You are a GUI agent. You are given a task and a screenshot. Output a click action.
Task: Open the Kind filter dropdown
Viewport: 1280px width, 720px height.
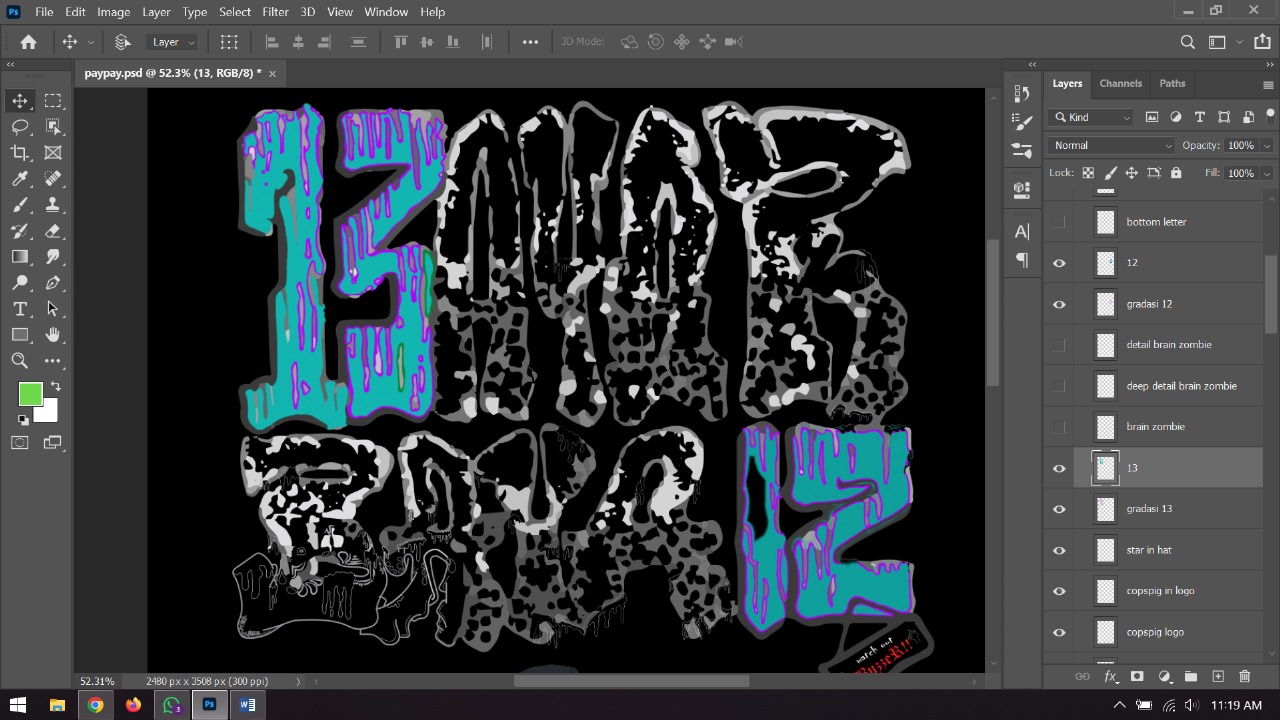(1092, 117)
